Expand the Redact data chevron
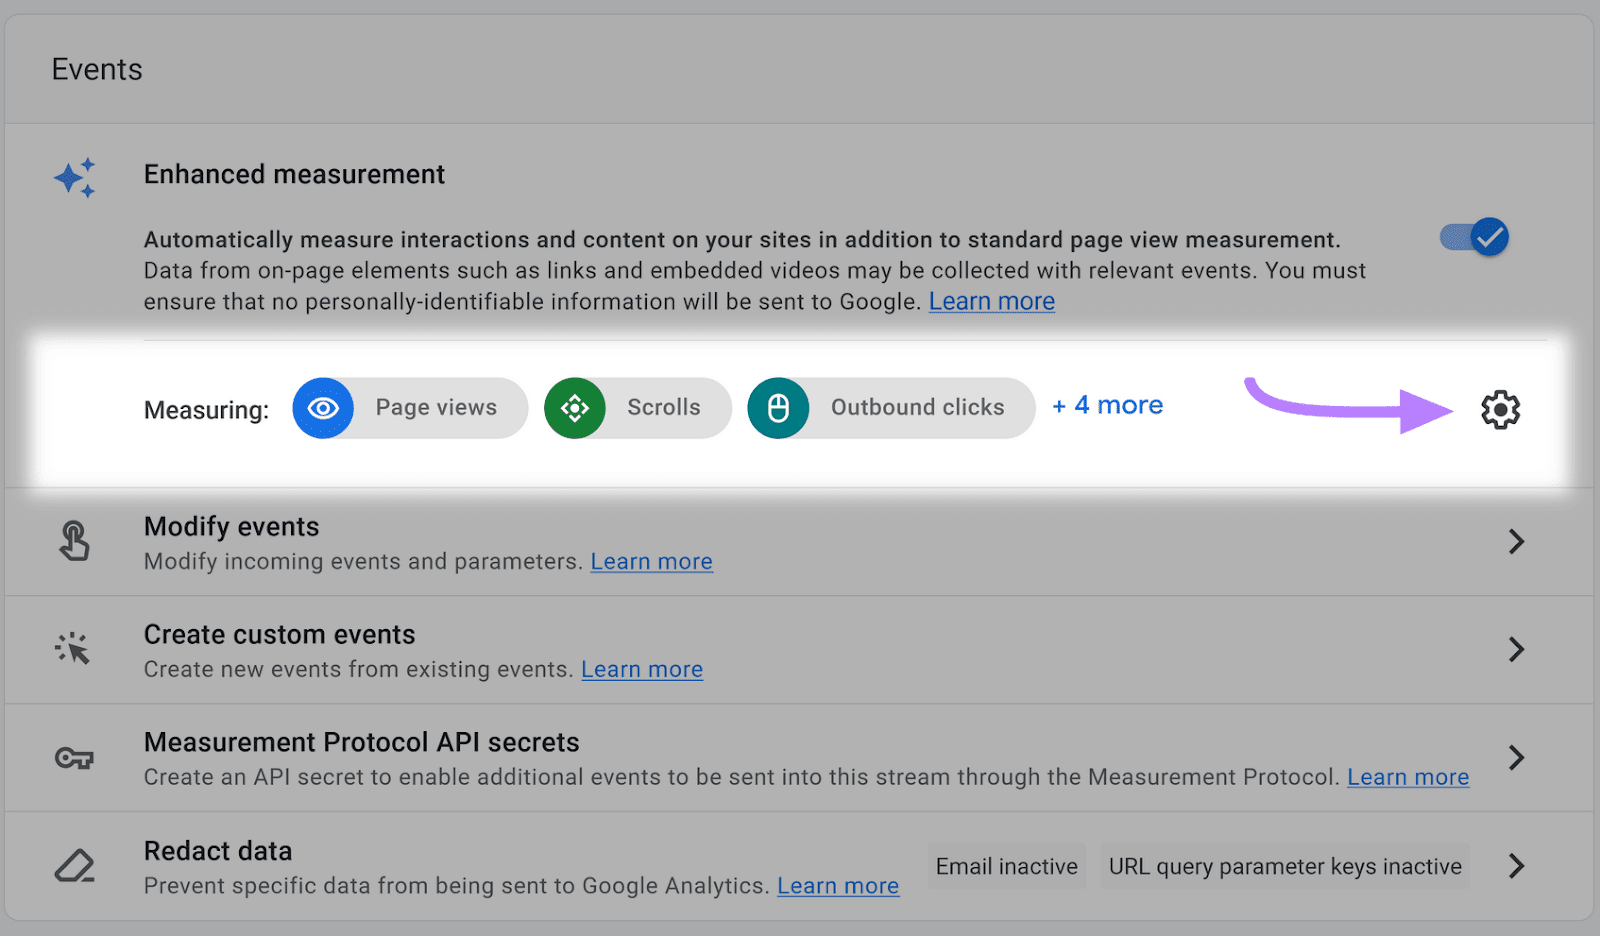Screen dimensions: 1600x936 click(x=1516, y=865)
